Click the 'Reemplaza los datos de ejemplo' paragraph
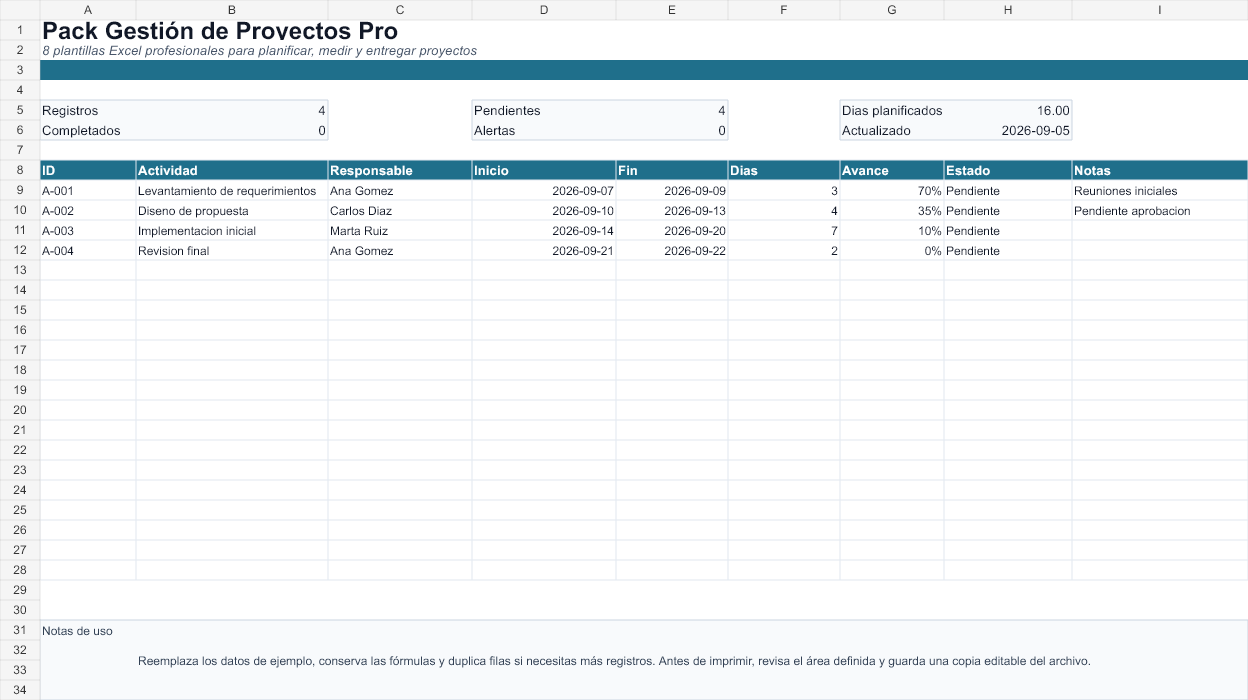This screenshot has width=1248, height=700. 614,661
